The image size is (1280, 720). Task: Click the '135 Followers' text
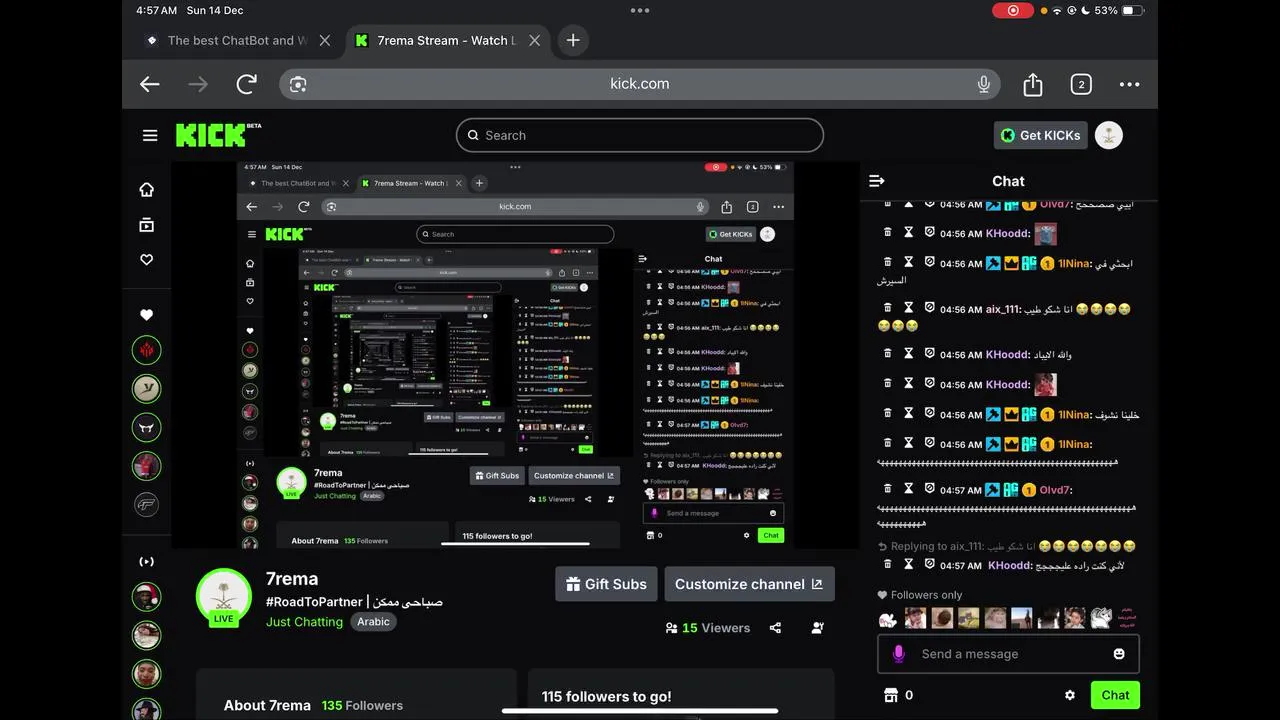coord(362,705)
